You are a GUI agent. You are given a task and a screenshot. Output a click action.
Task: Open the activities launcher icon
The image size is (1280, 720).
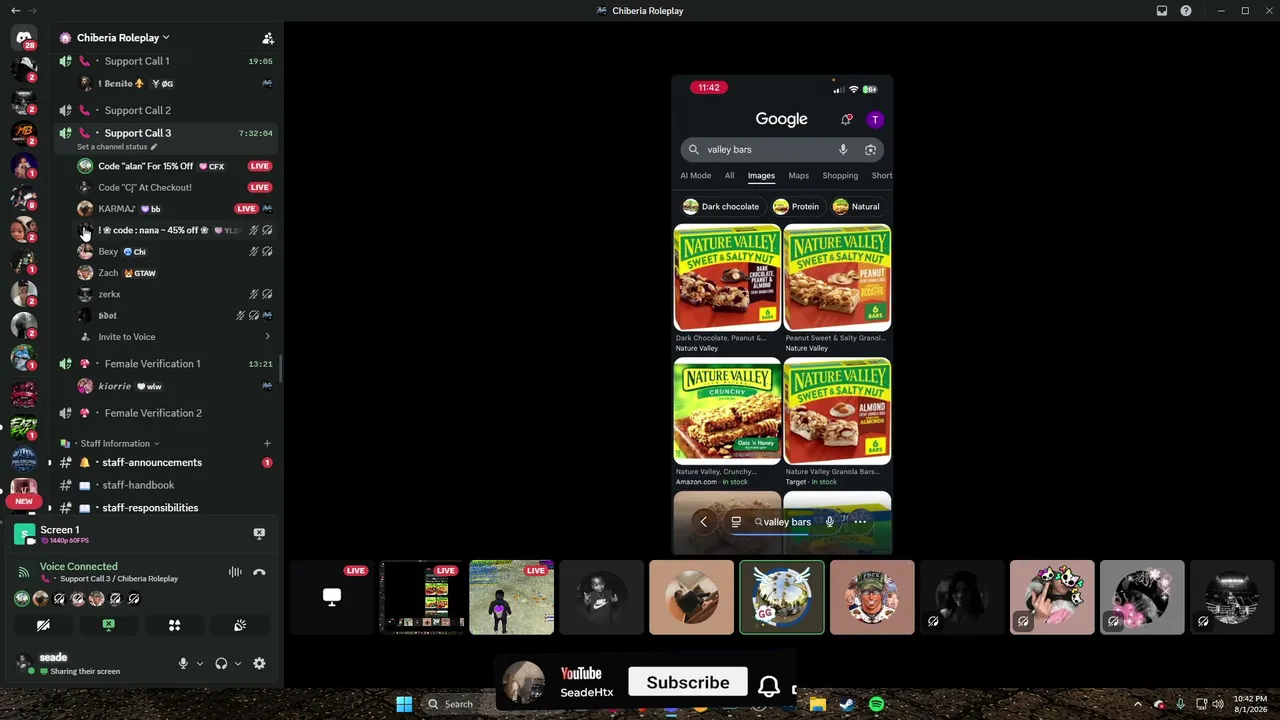point(174,625)
